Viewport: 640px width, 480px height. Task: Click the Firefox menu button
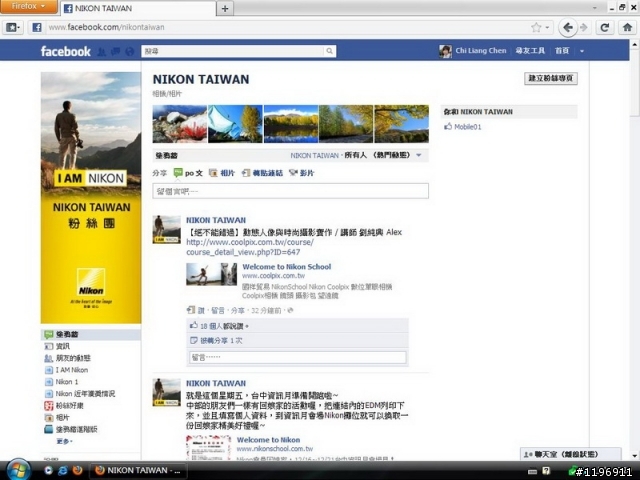coord(28,6)
